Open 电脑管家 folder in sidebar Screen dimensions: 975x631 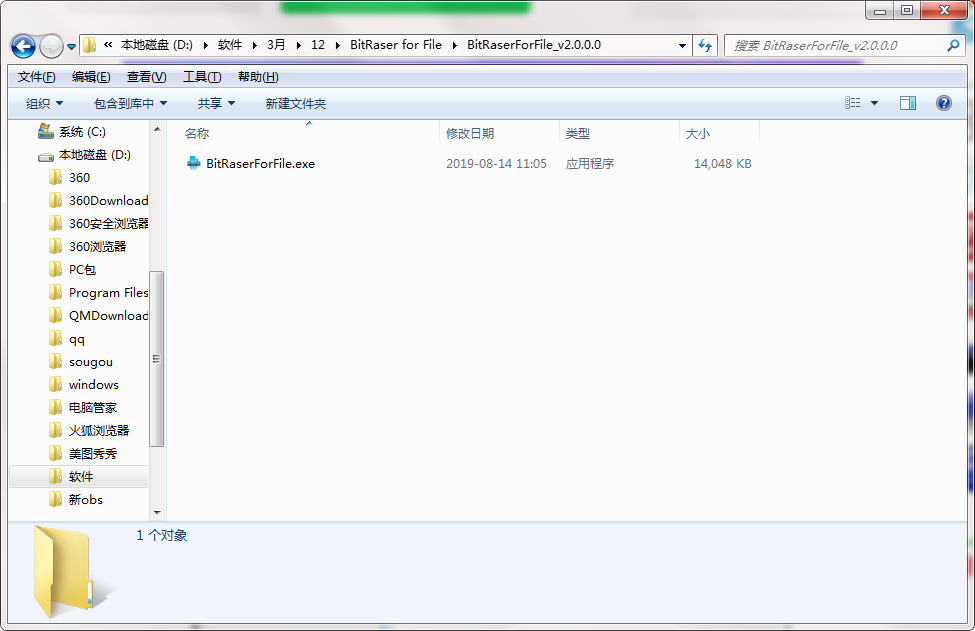(x=93, y=408)
